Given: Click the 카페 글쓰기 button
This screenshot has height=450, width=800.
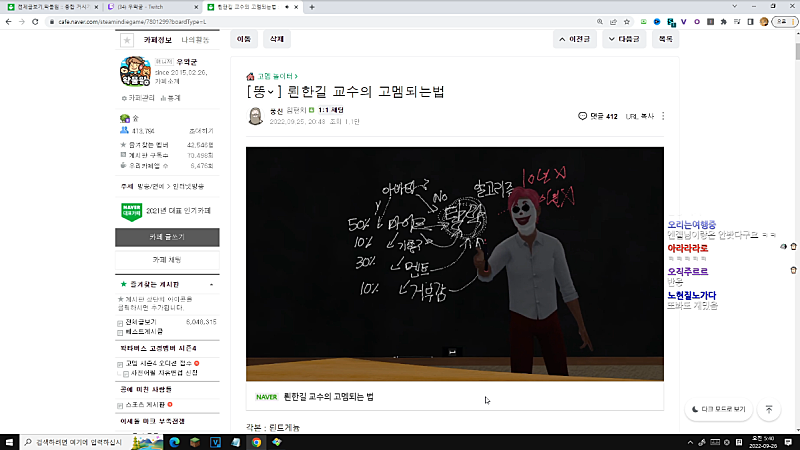Looking at the screenshot, I should [x=167, y=237].
